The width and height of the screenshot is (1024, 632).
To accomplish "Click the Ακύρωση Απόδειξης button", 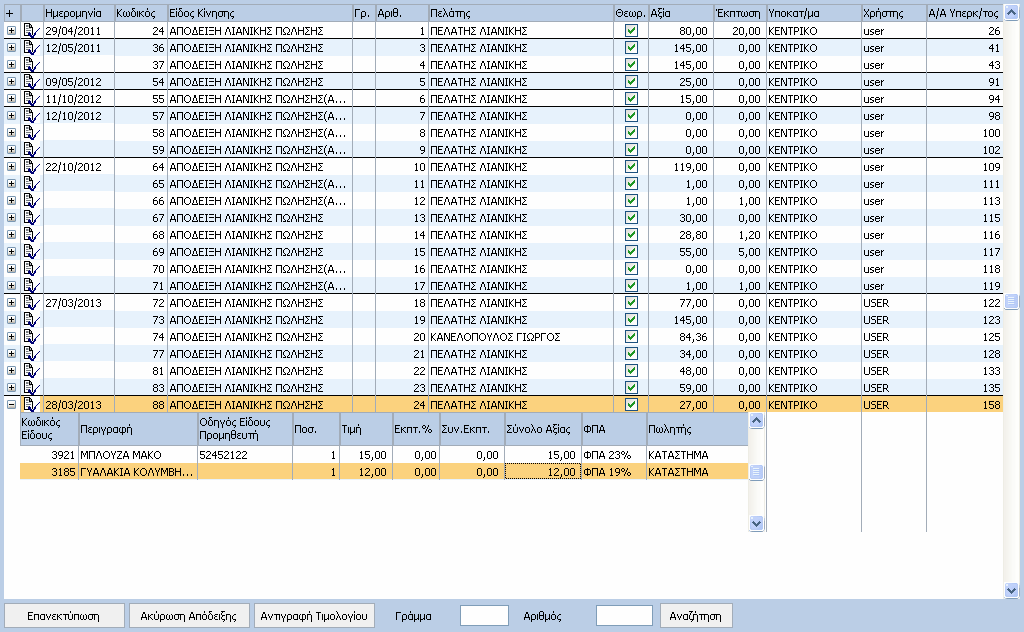I will click(189, 616).
